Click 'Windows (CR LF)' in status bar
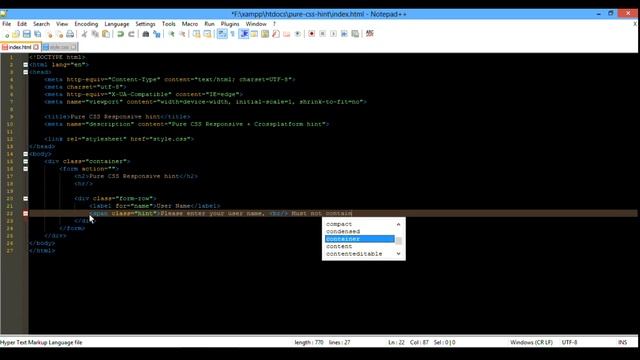640x360 pixels. pyautogui.click(x=531, y=342)
